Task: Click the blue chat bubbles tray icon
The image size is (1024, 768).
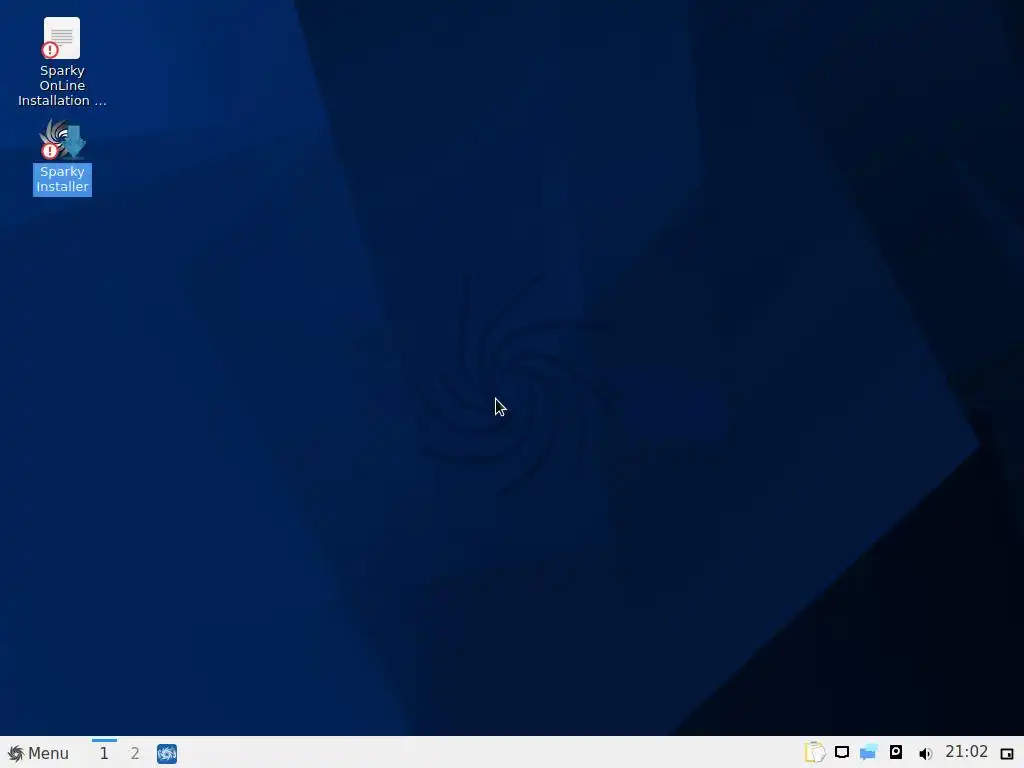Action: [x=868, y=752]
